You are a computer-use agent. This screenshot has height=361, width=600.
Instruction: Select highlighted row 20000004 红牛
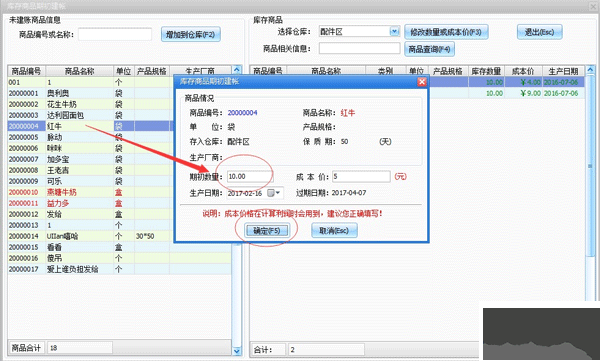pos(119,126)
